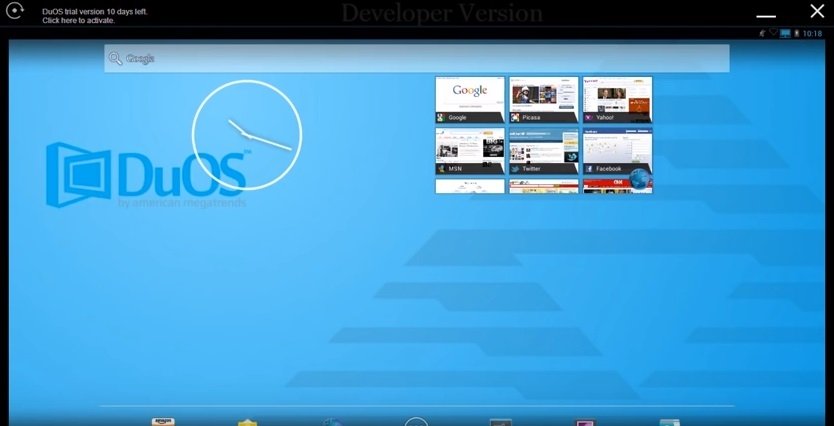Open the Picasa bookmark thumbnail
834x426 pixels.
(x=544, y=99)
